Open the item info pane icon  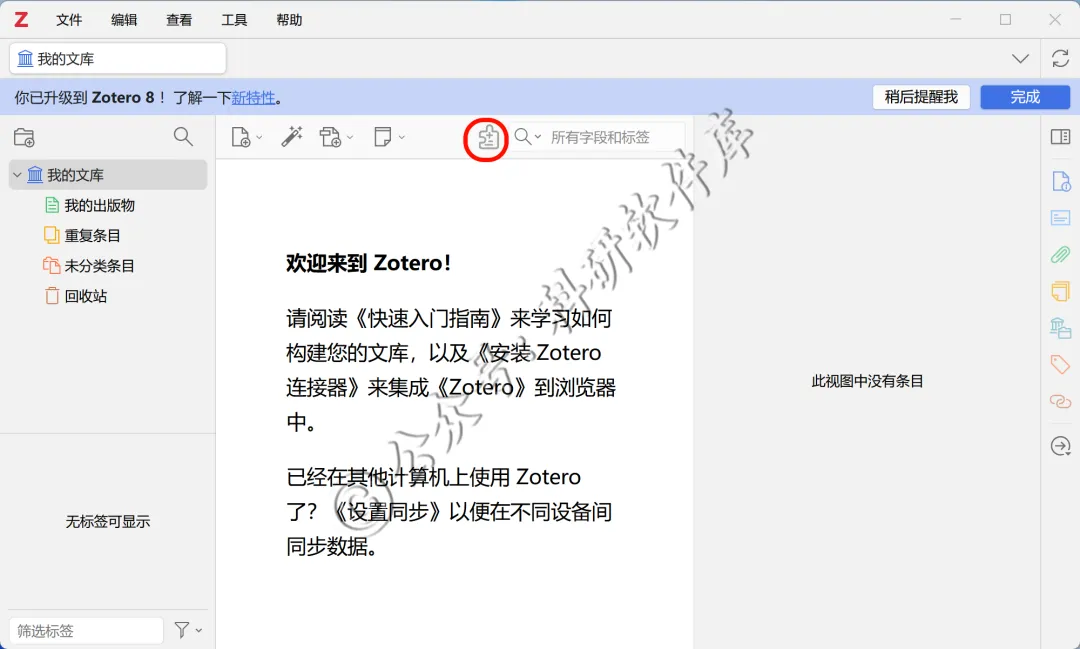1061,181
